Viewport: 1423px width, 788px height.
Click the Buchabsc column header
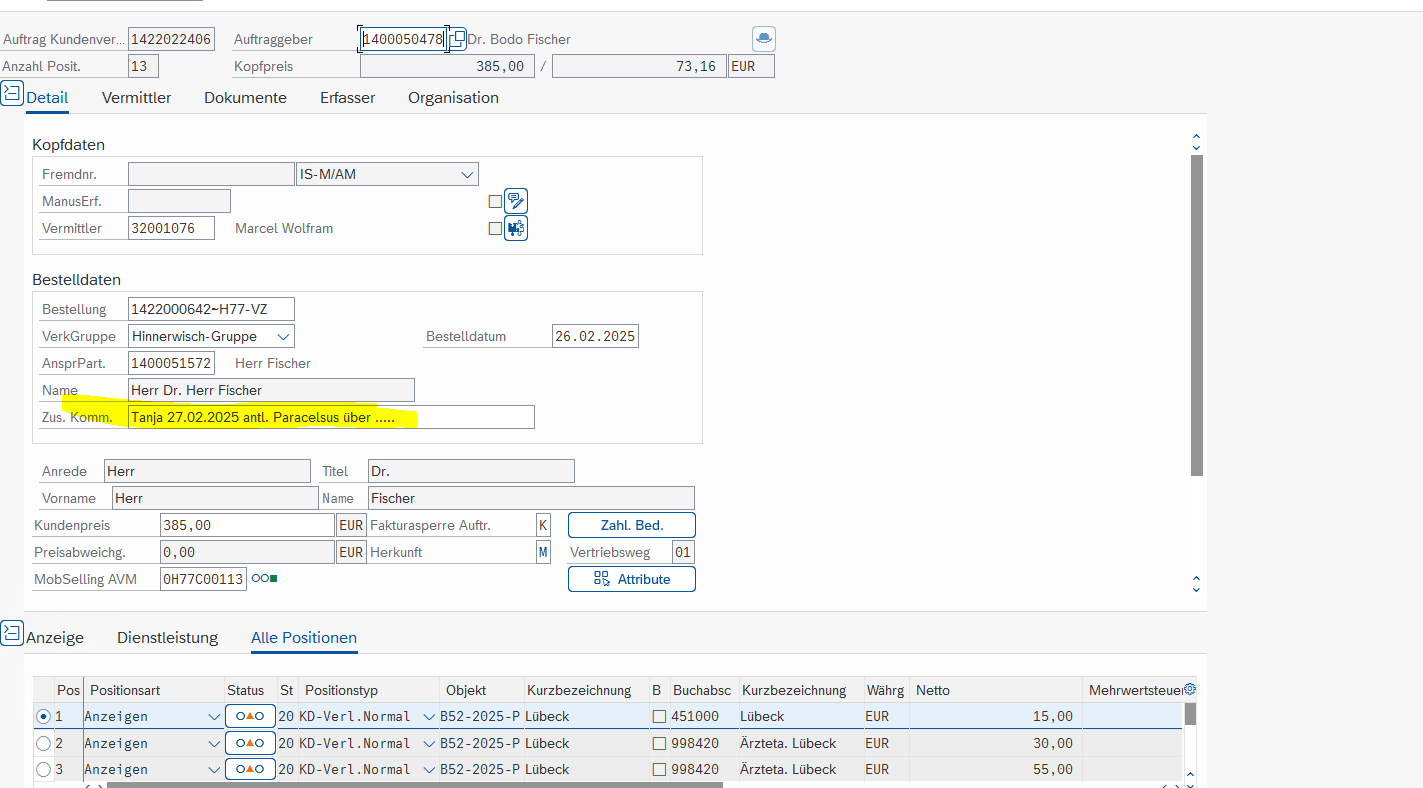click(x=703, y=690)
